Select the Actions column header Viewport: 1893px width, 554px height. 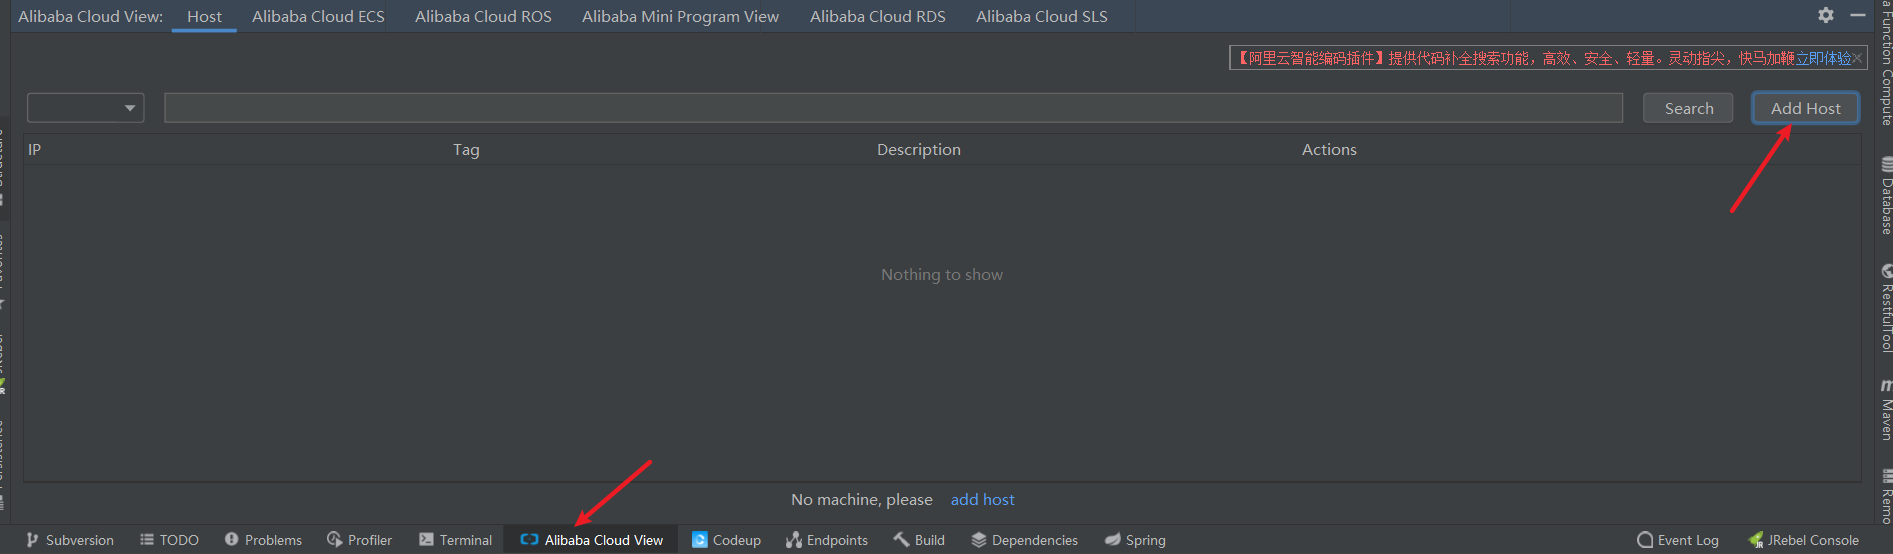[x=1329, y=149]
